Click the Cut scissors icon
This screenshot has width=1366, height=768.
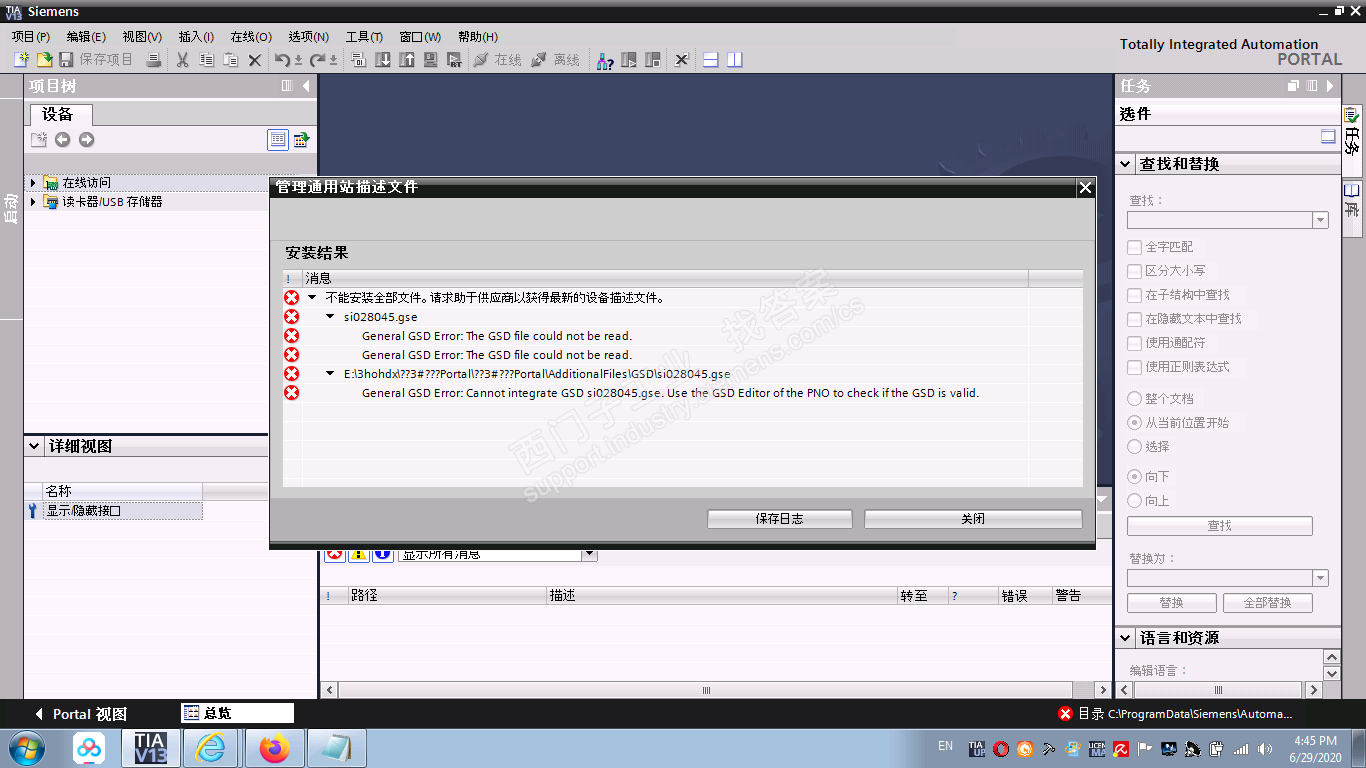183,60
